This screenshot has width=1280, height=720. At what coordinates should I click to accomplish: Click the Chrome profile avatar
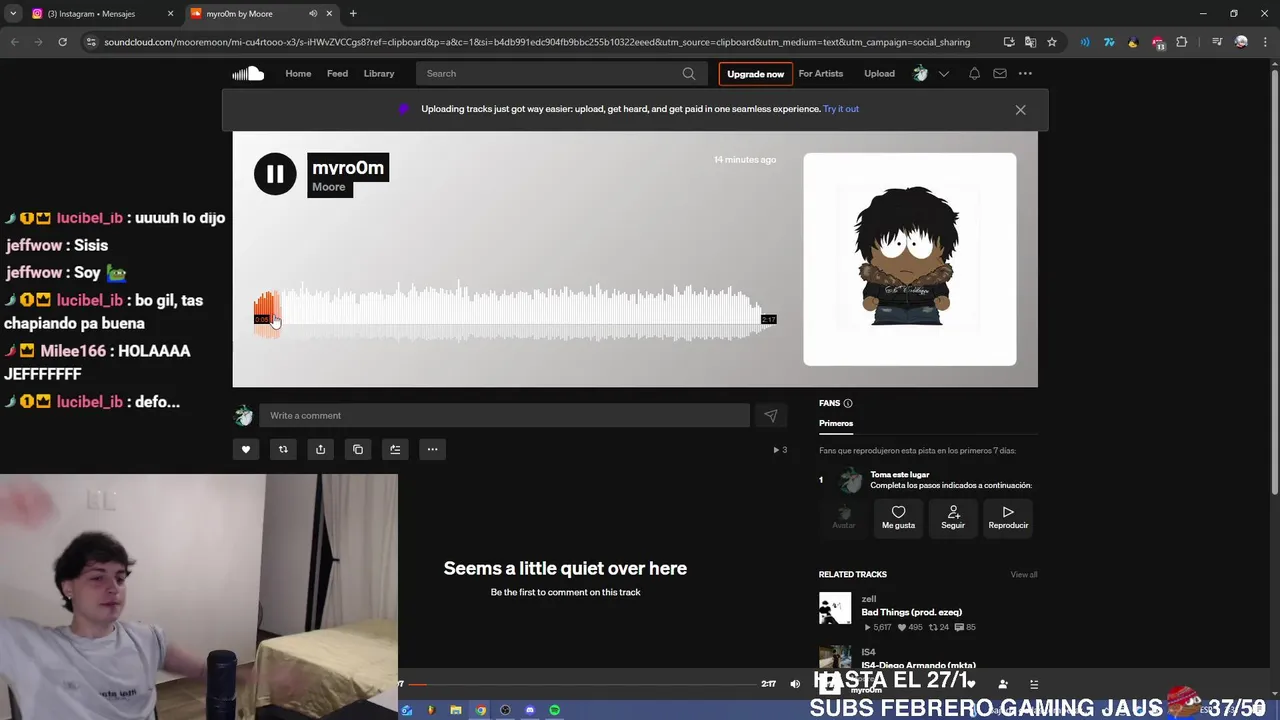tap(1242, 42)
